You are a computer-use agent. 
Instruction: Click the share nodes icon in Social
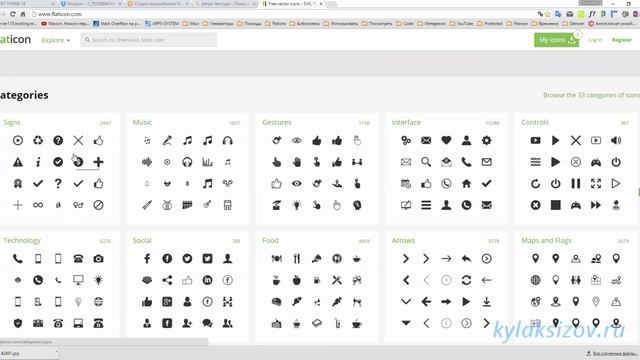(167, 280)
